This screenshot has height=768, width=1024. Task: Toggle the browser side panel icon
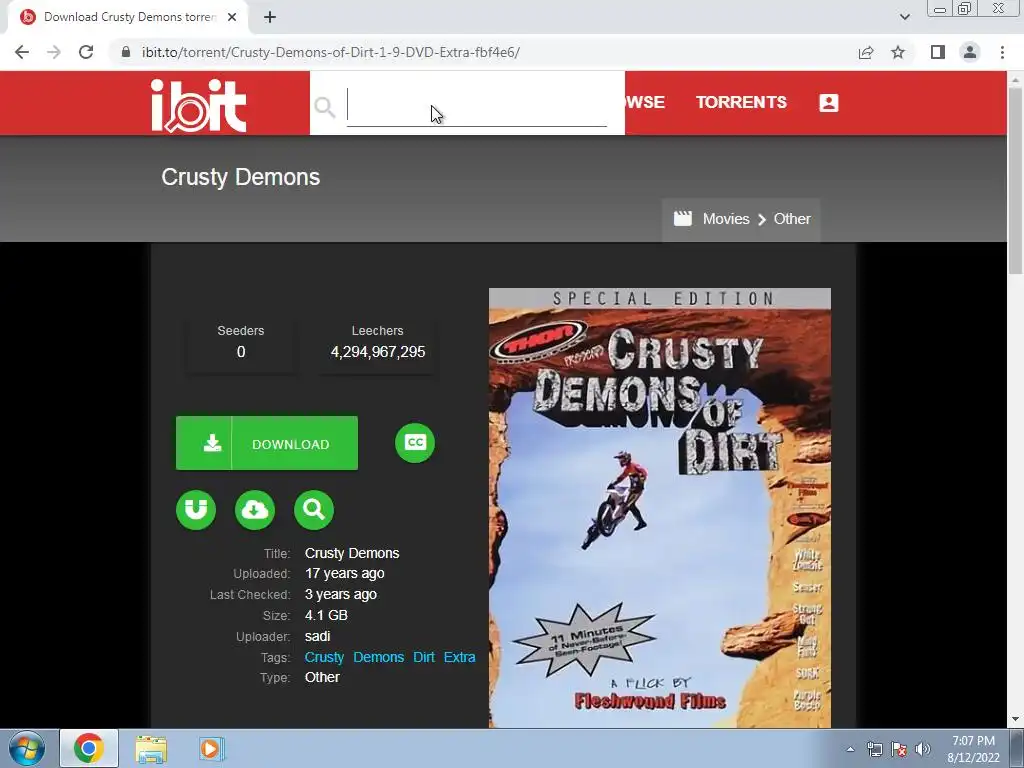coord(938,52)
